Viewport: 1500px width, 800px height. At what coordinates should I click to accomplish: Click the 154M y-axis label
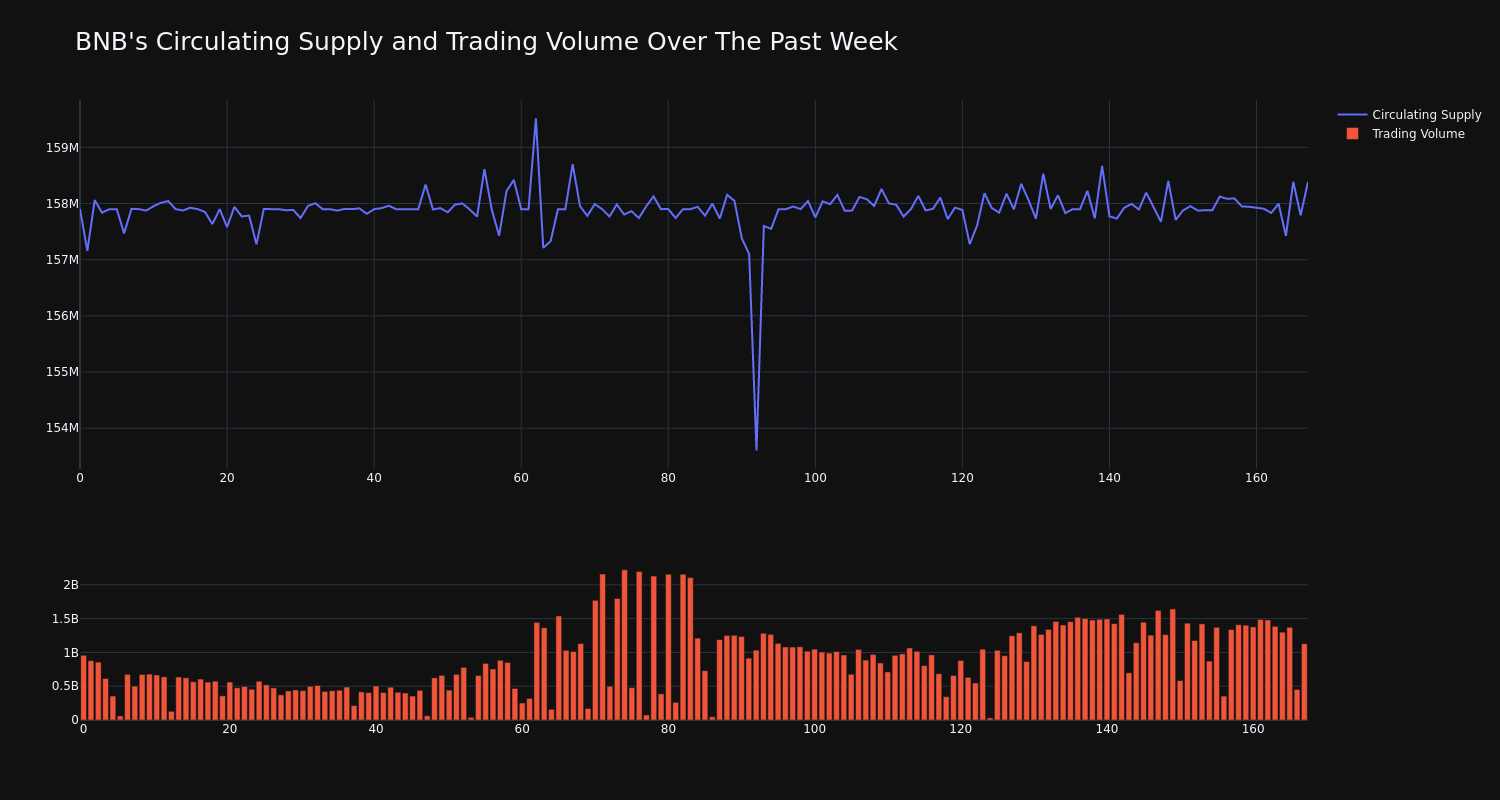pos(62,428)
